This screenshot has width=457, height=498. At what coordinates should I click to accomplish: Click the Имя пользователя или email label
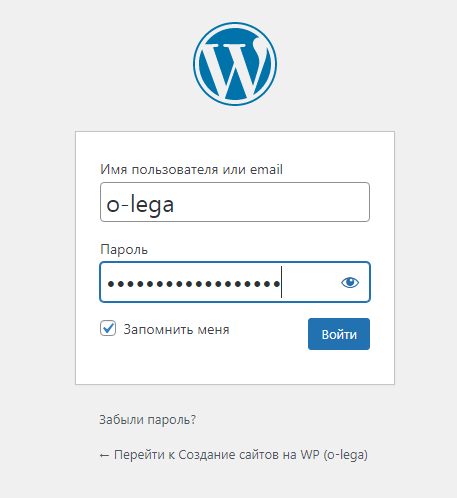(191, 169)
